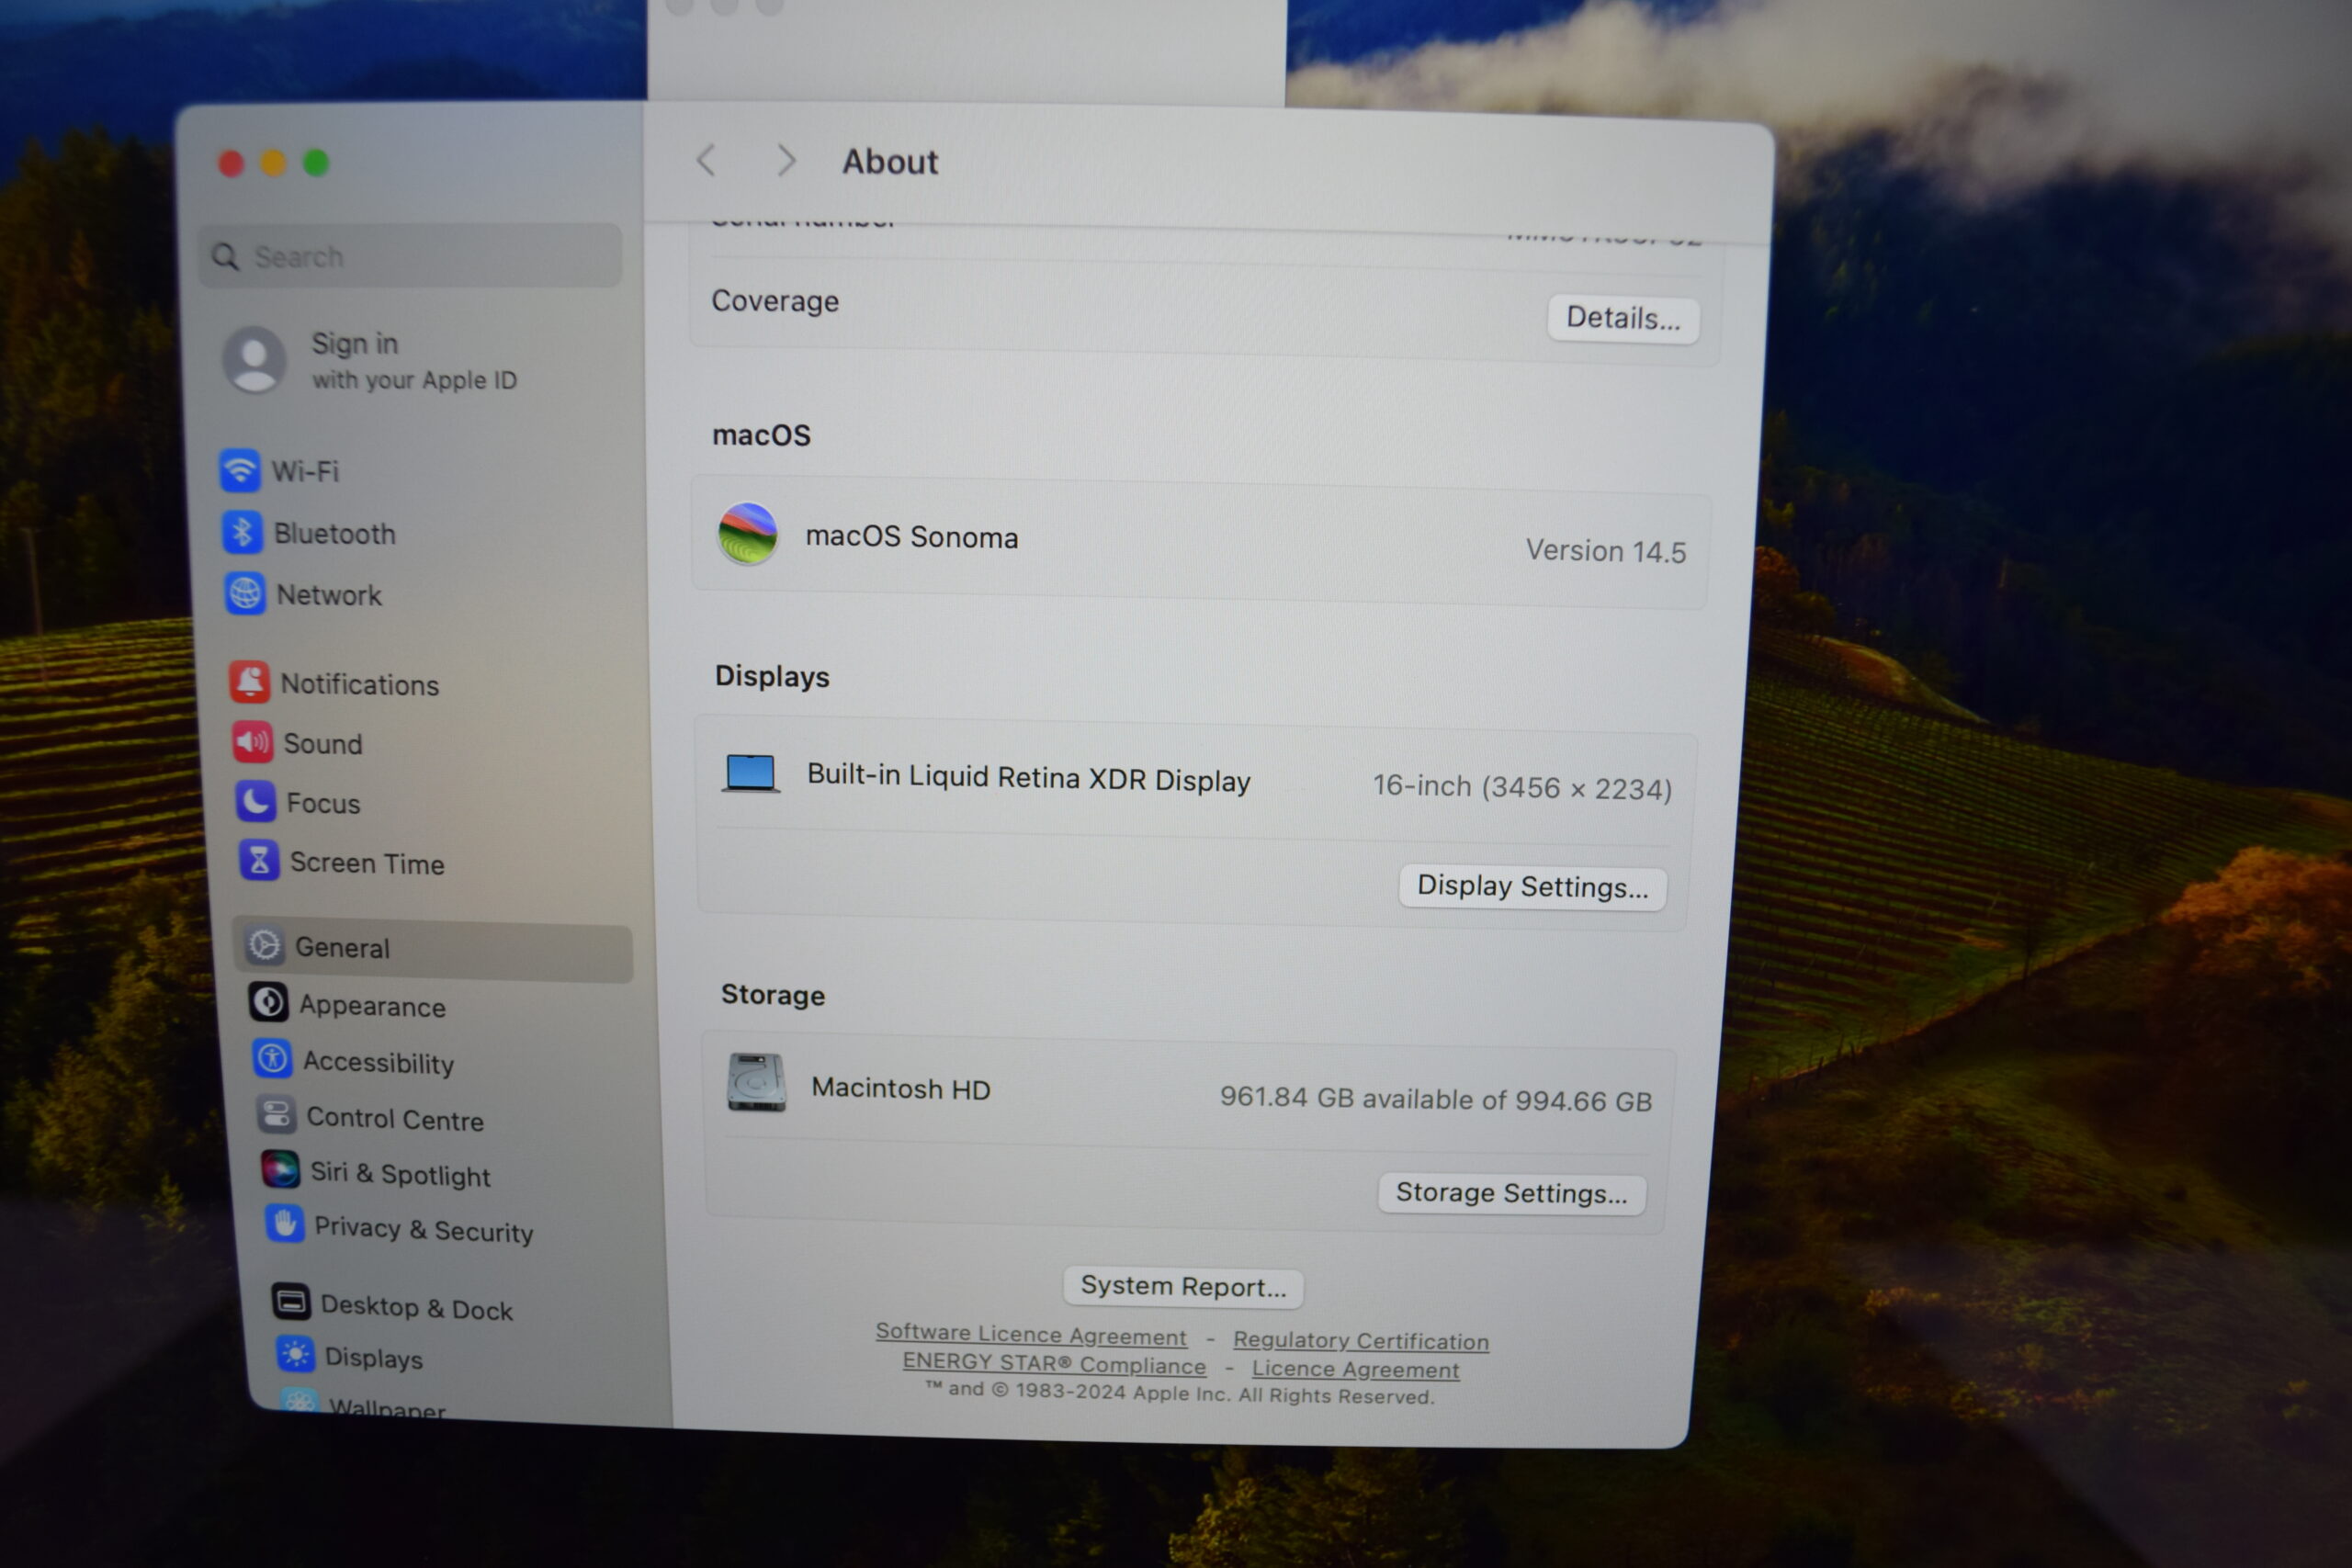
Task: Open Appearance icon in sidebar
Action: 269,1003
